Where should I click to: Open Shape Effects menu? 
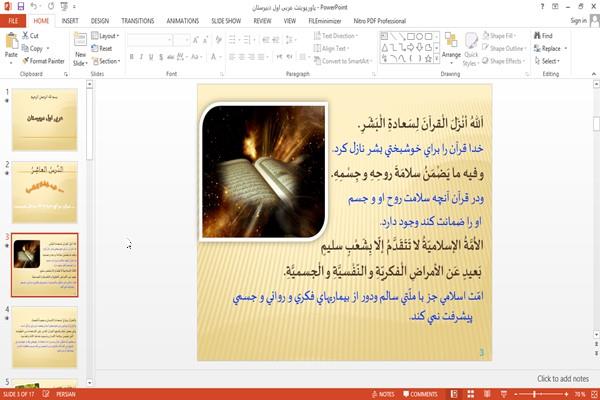(502, 61)
